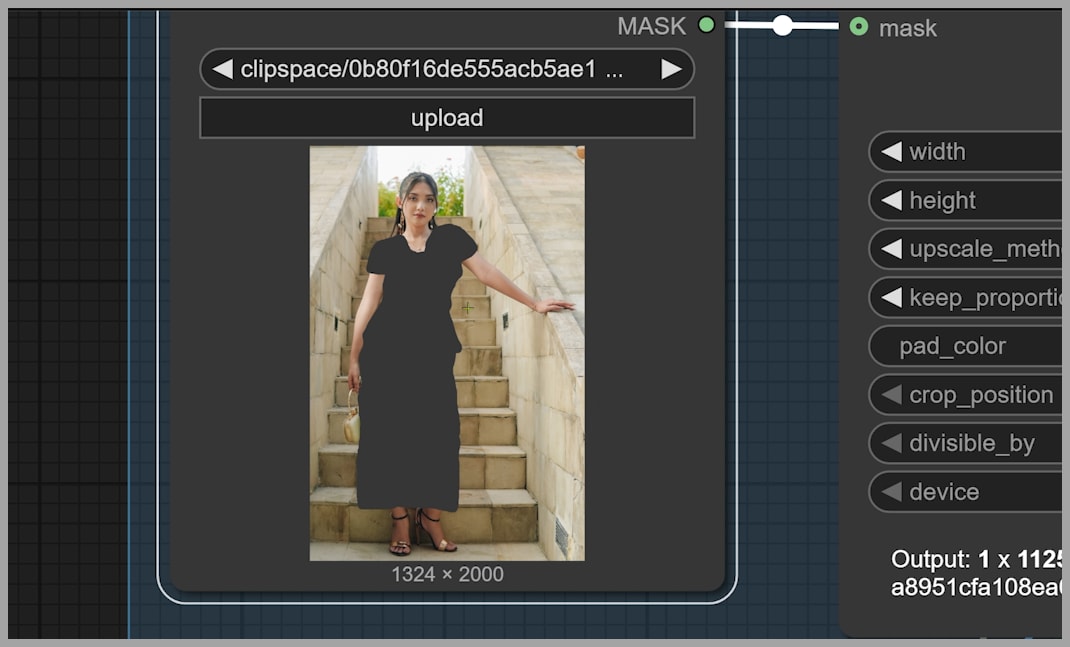The image size is (1070, 647).
Task: Click the left arrow beside crop_position
Action: (x=890, y=395)
